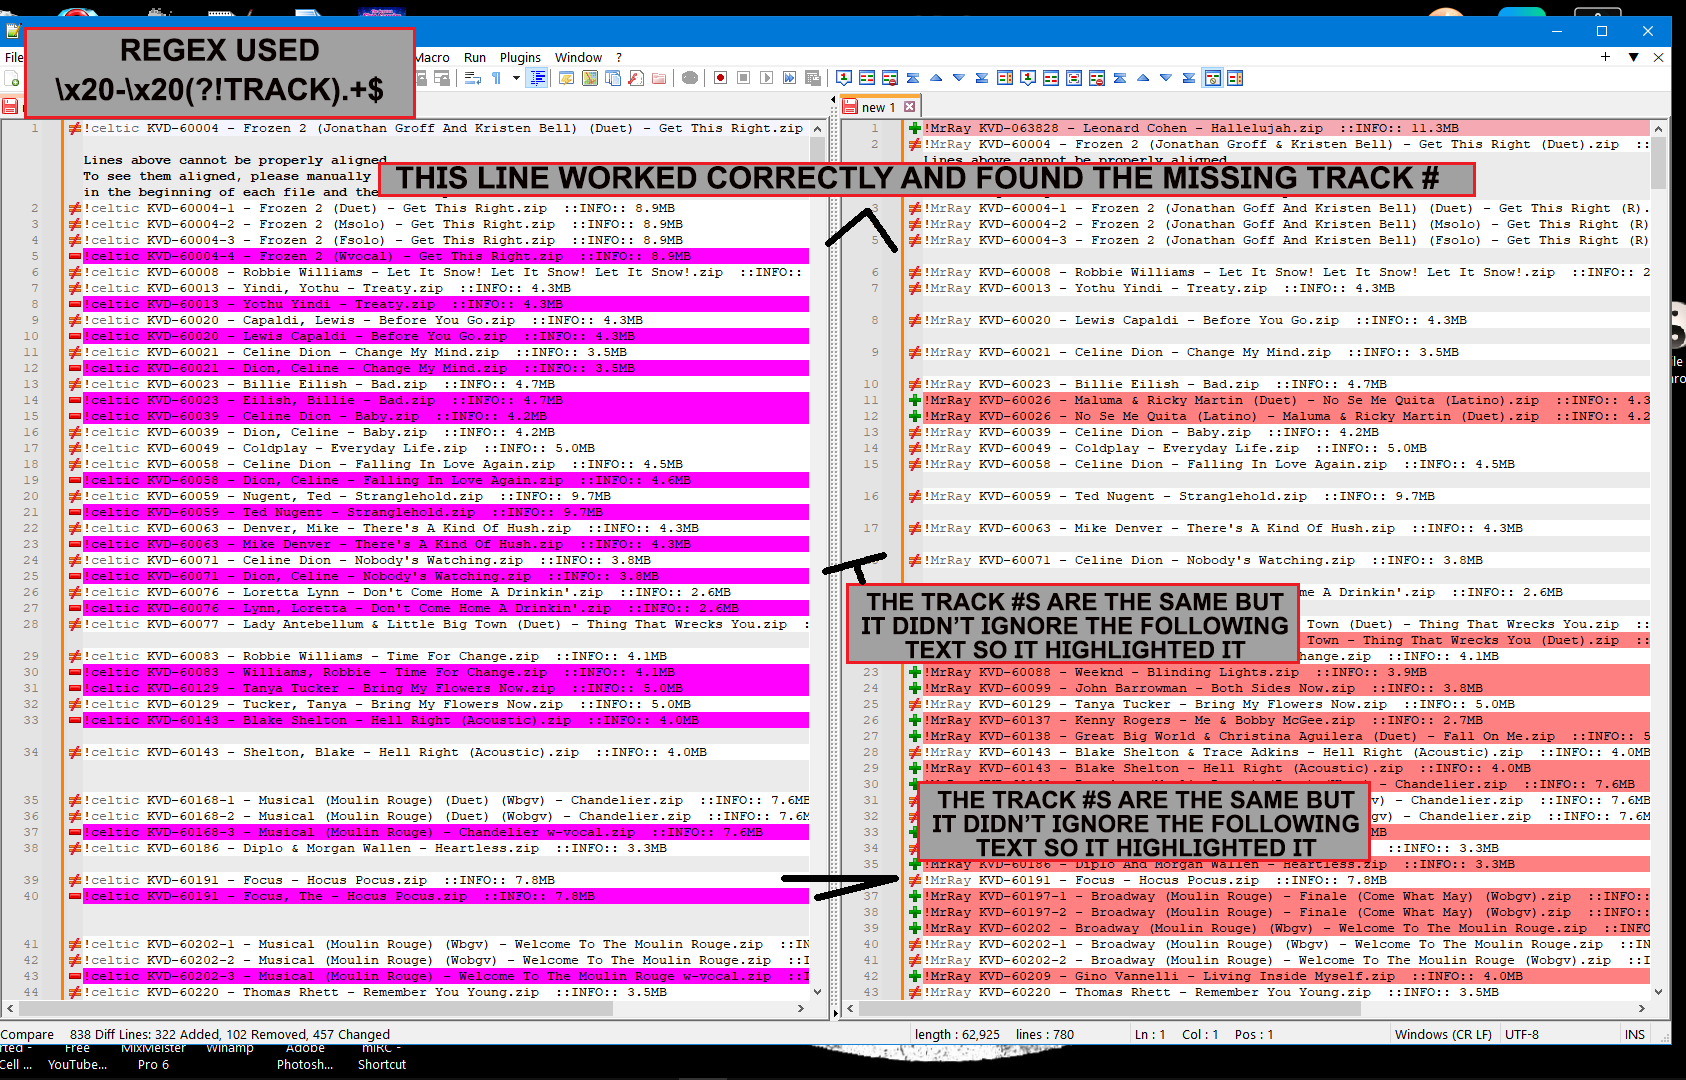The height and width of the screenshot is (1080, 1686).
Task: Click Run Macro Multiple Times icon
Action: click(789, 78)
